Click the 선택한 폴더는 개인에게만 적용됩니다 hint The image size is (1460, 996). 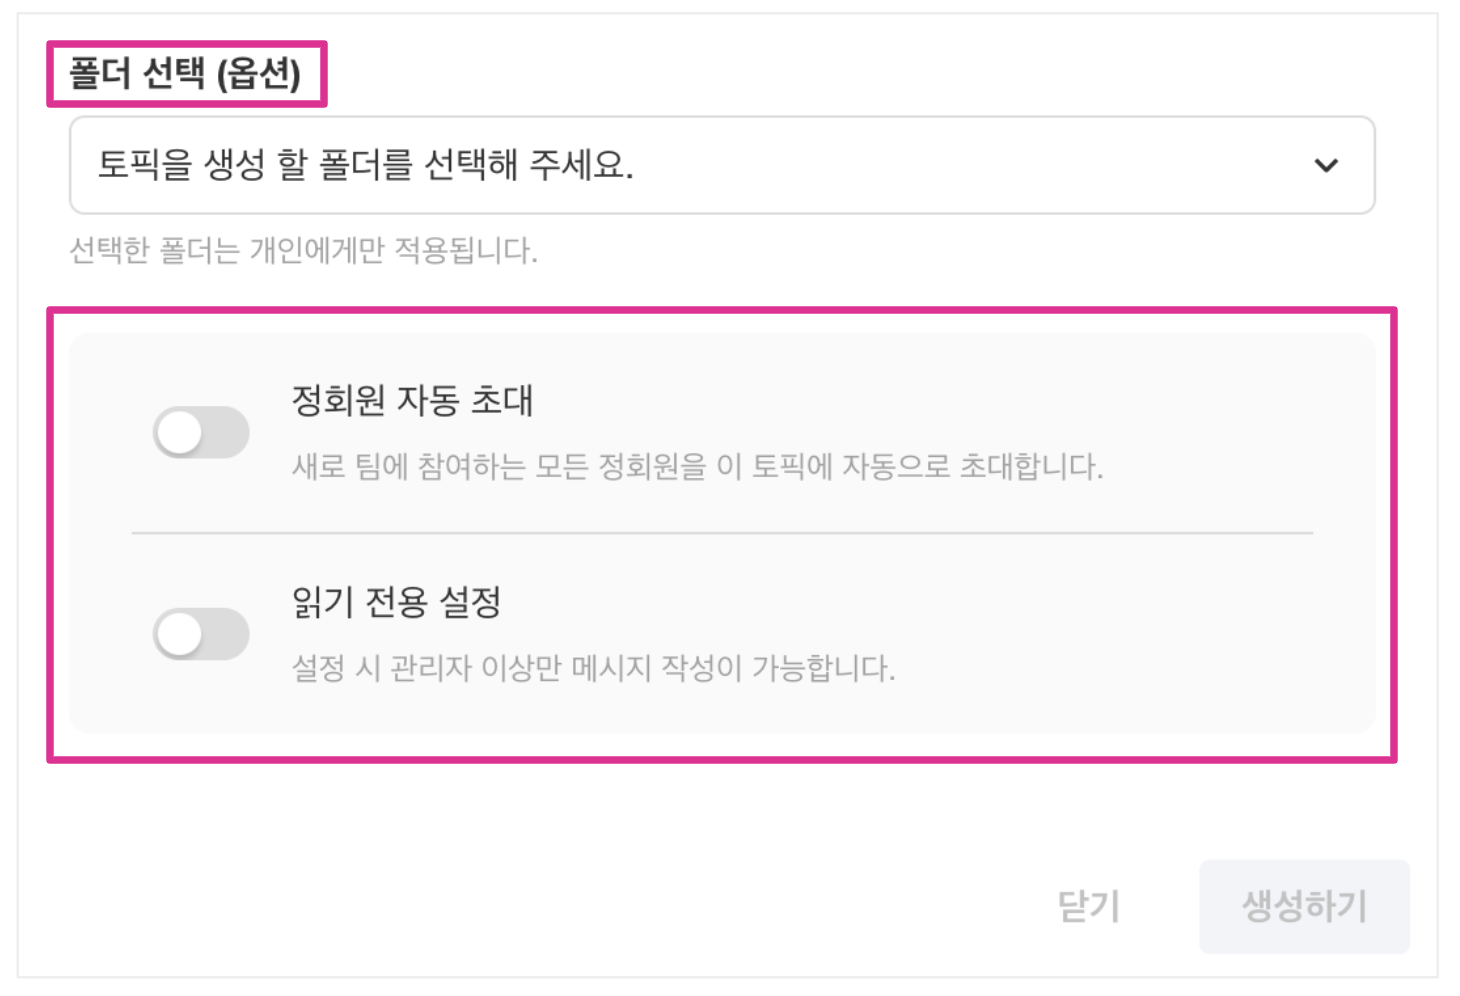click(303, 250)
